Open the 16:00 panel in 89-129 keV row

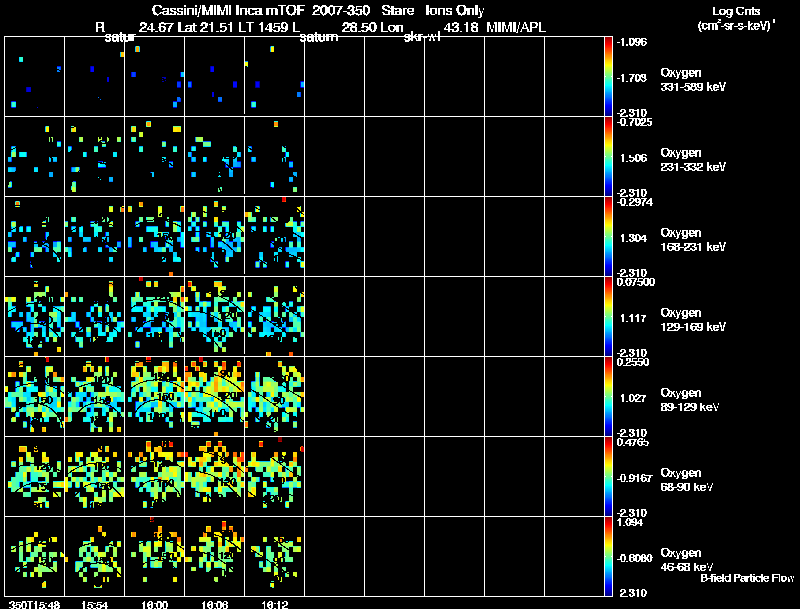coord(154,396)
